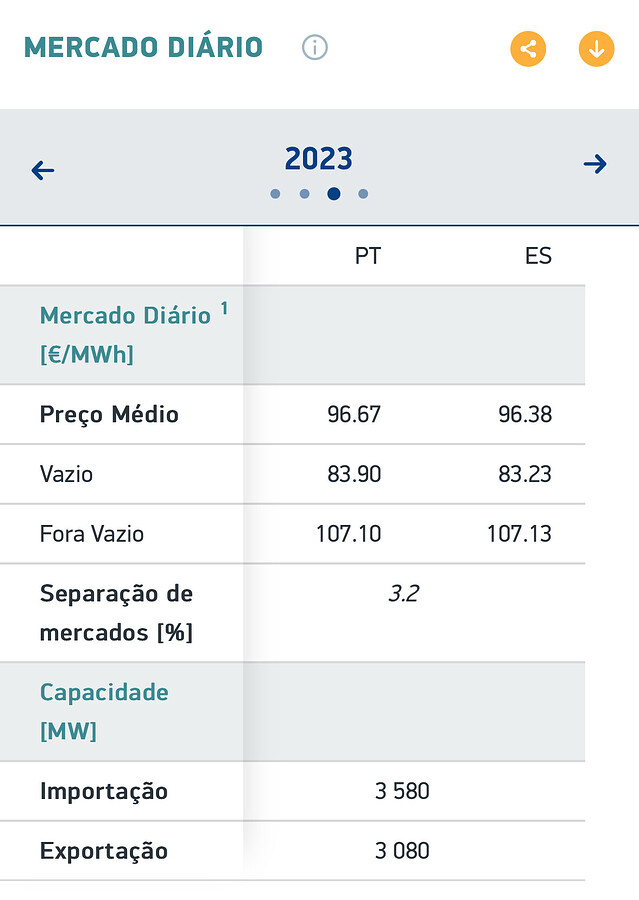Image resolution: width=639 pixels, height=900 pixels.
Task: Download data with the orange arrow icon
Action: click(x=596, y=48)
